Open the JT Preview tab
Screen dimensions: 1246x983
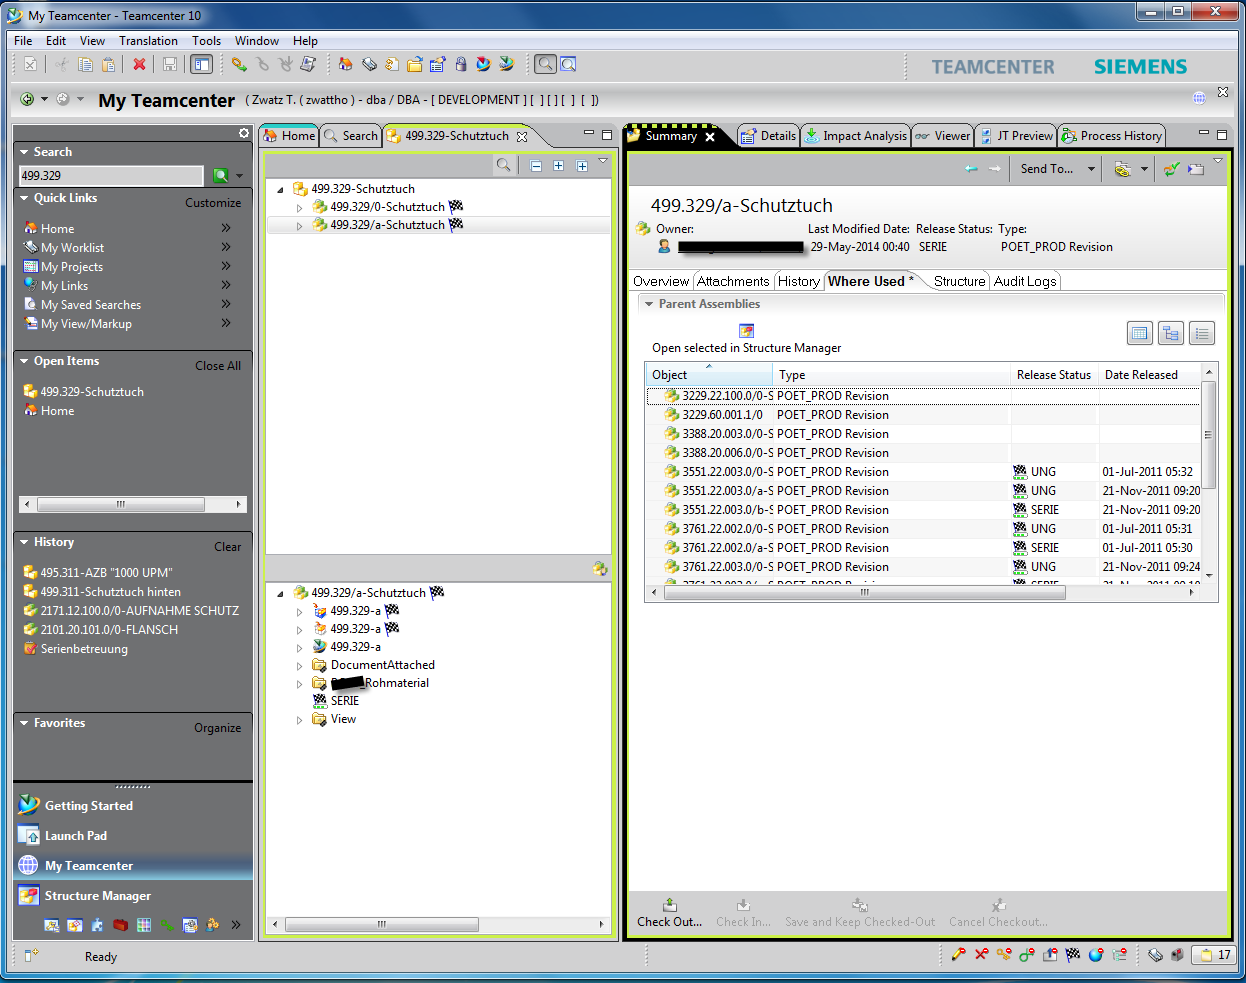coord(1016,136)
